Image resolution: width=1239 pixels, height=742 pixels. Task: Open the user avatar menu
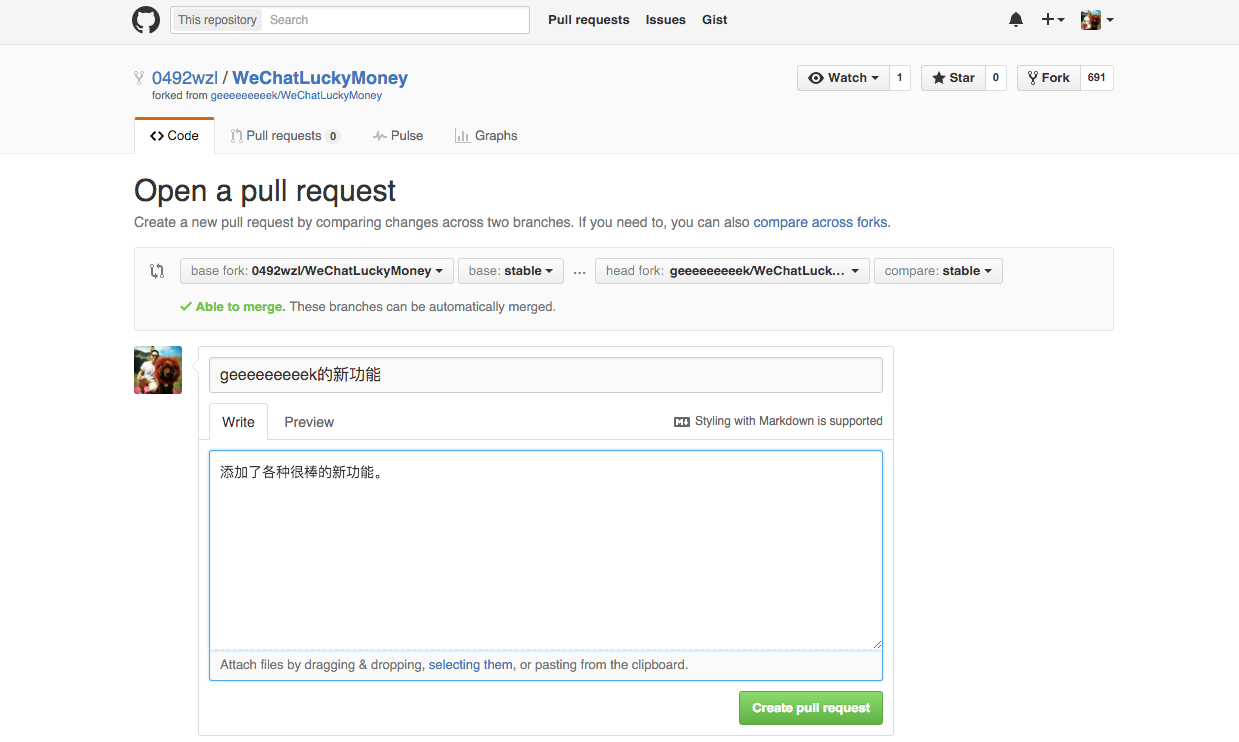(1097, 20)
